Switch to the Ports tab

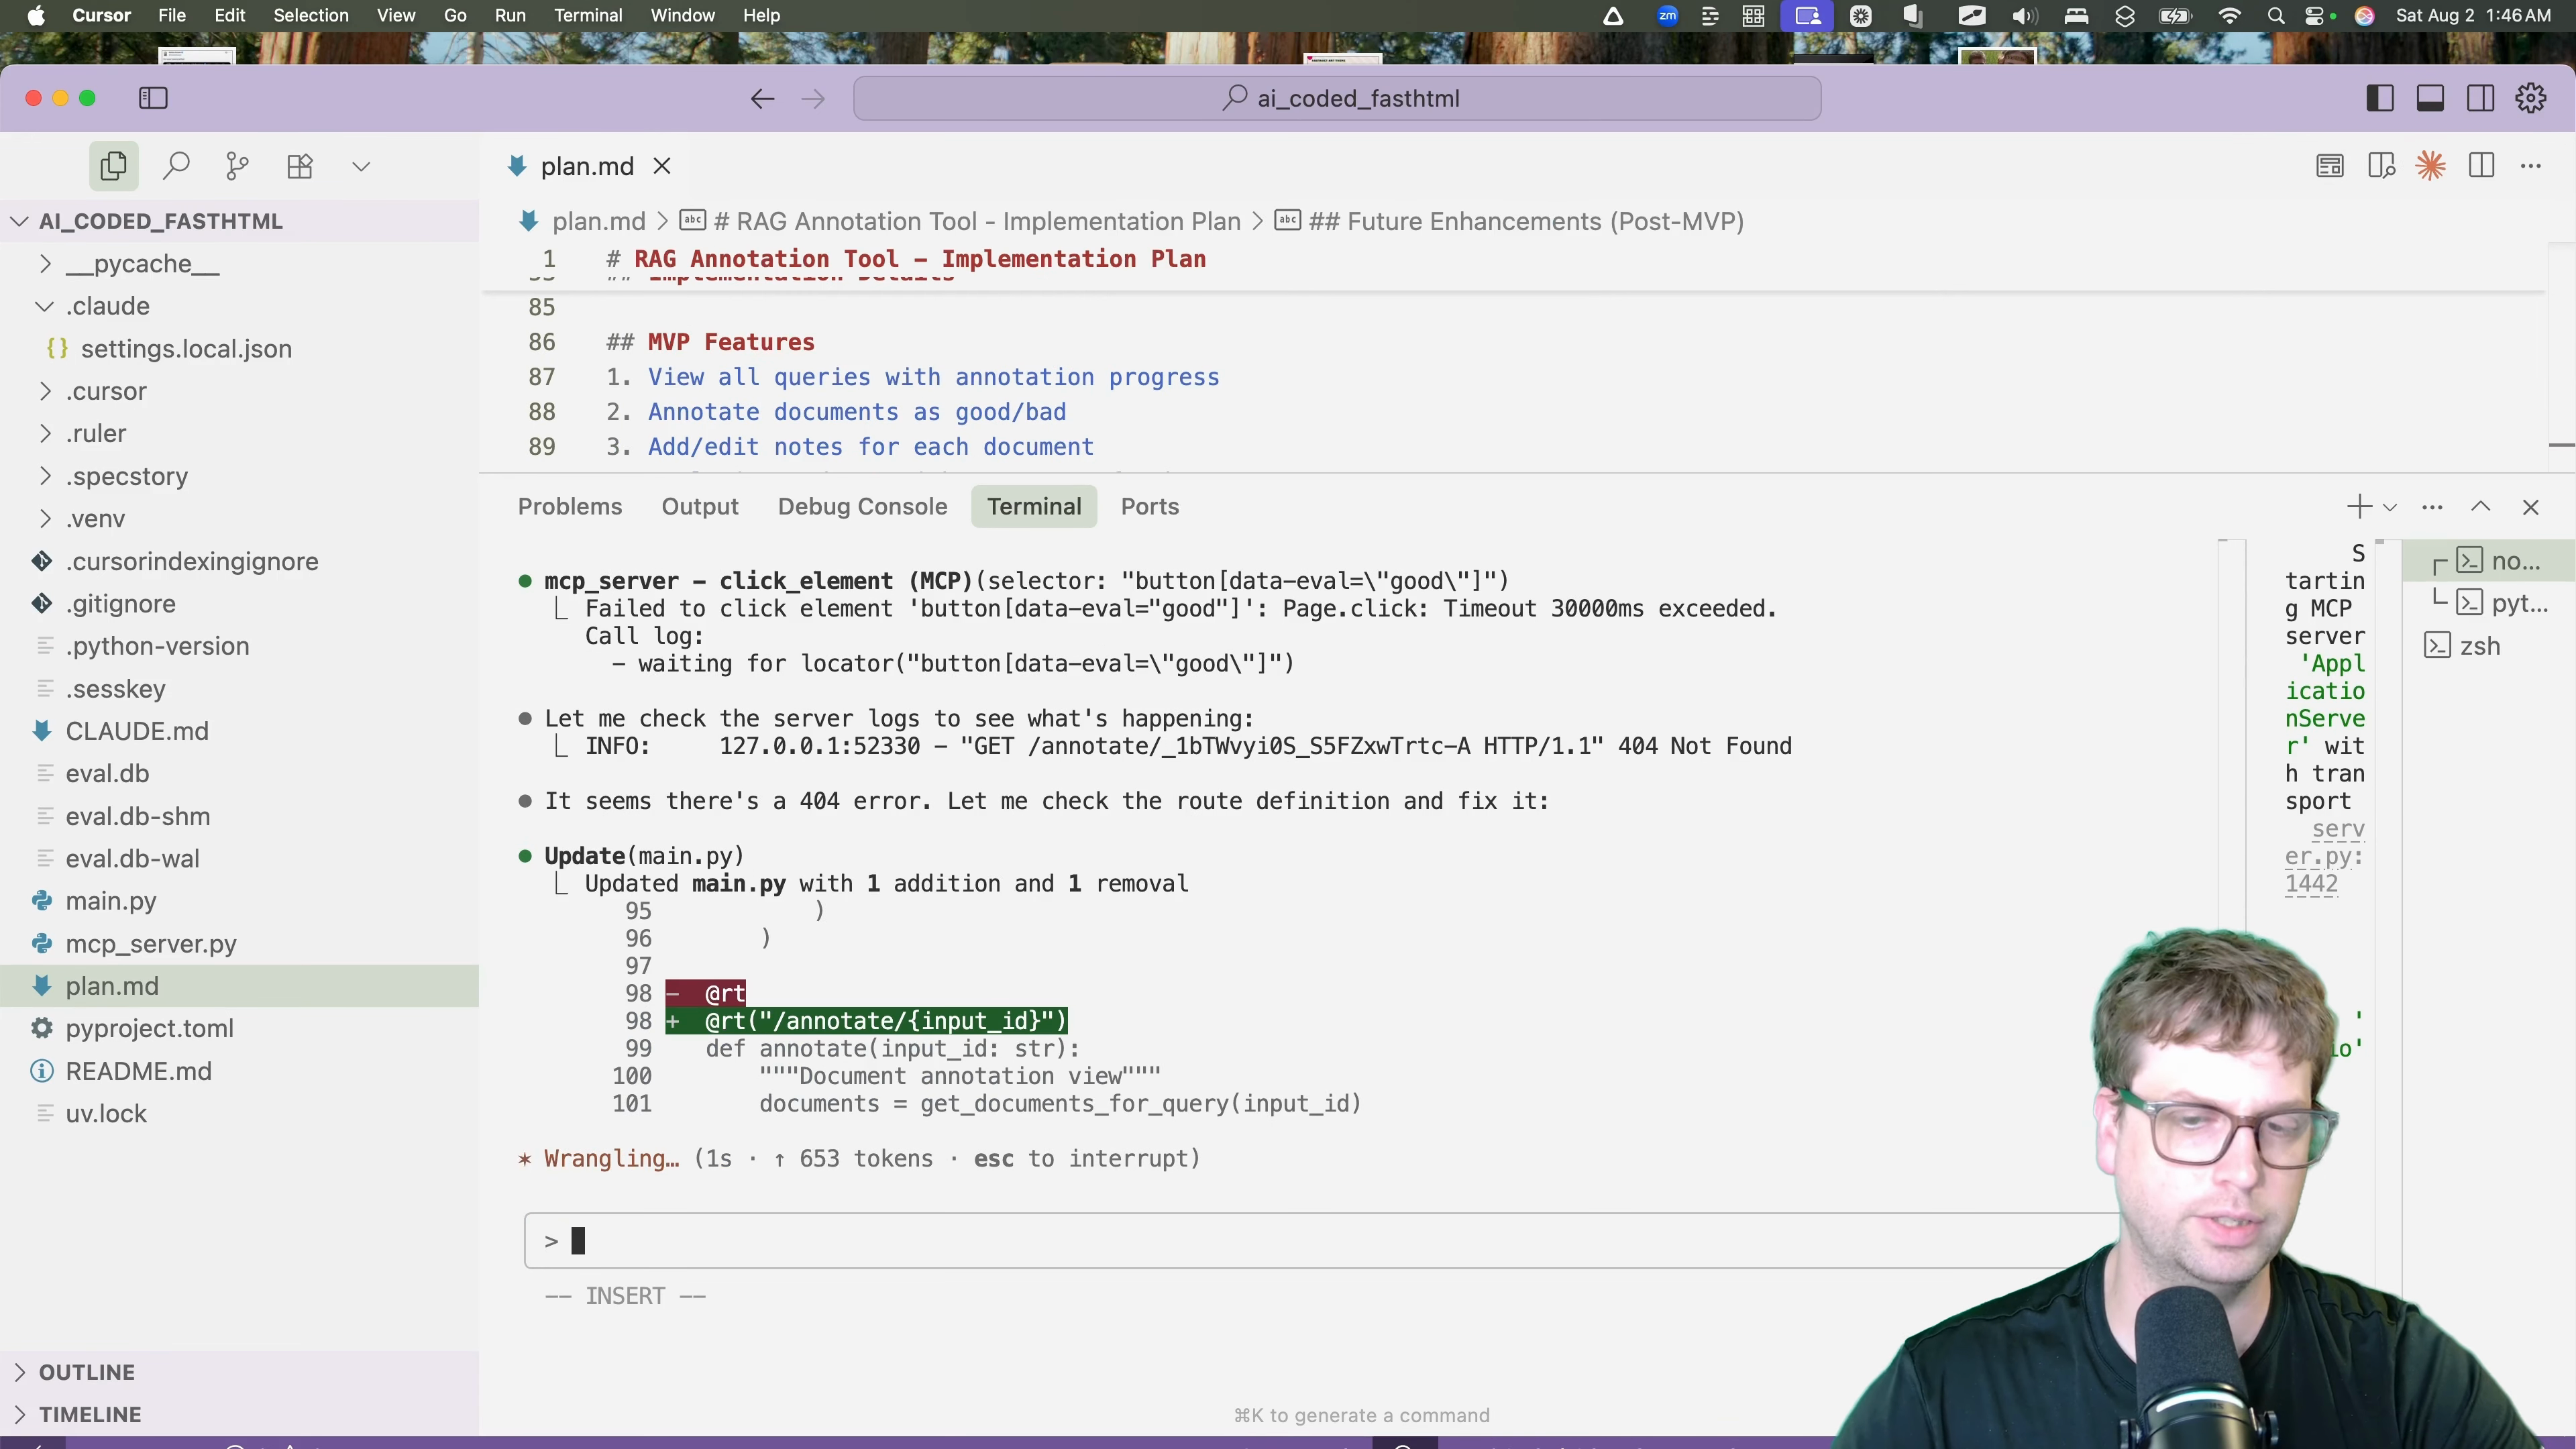1150,506
